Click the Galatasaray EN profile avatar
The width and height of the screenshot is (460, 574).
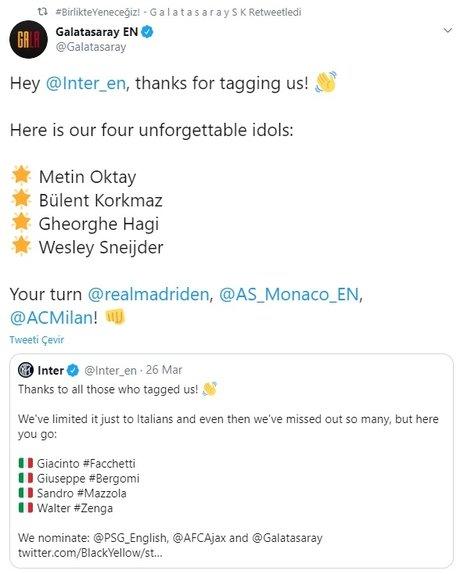(28, 39)
